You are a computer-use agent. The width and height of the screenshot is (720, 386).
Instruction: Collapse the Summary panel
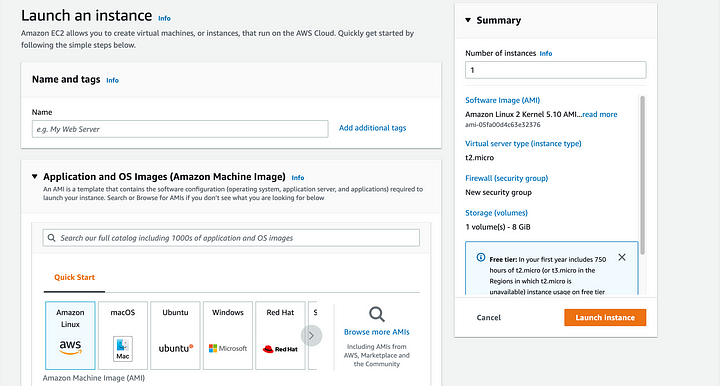[468, 20]
